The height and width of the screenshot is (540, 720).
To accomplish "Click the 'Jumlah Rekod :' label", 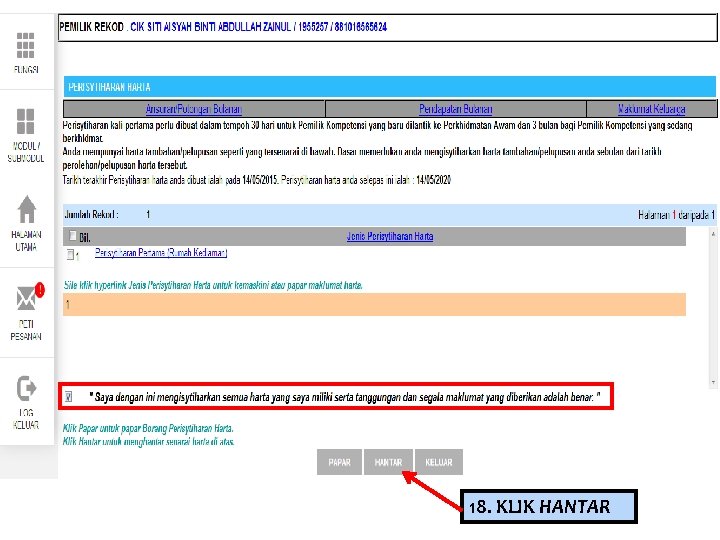I will coord(91,214).
